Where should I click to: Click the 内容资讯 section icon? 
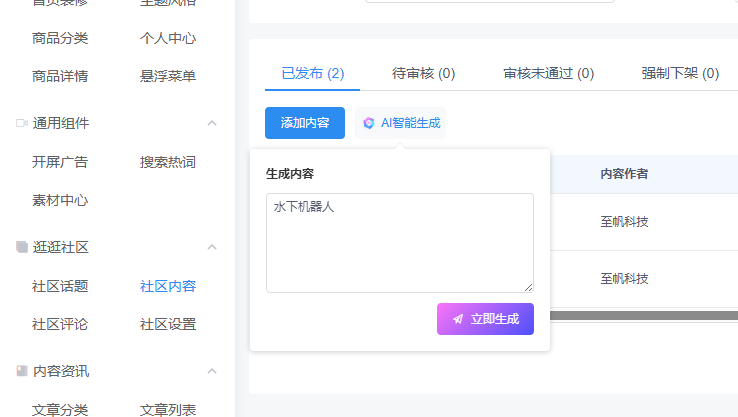22,371
